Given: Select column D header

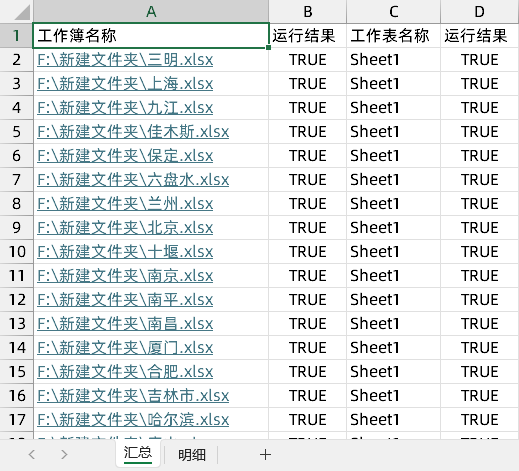Looking at the screenshot, I should (479, 12).
